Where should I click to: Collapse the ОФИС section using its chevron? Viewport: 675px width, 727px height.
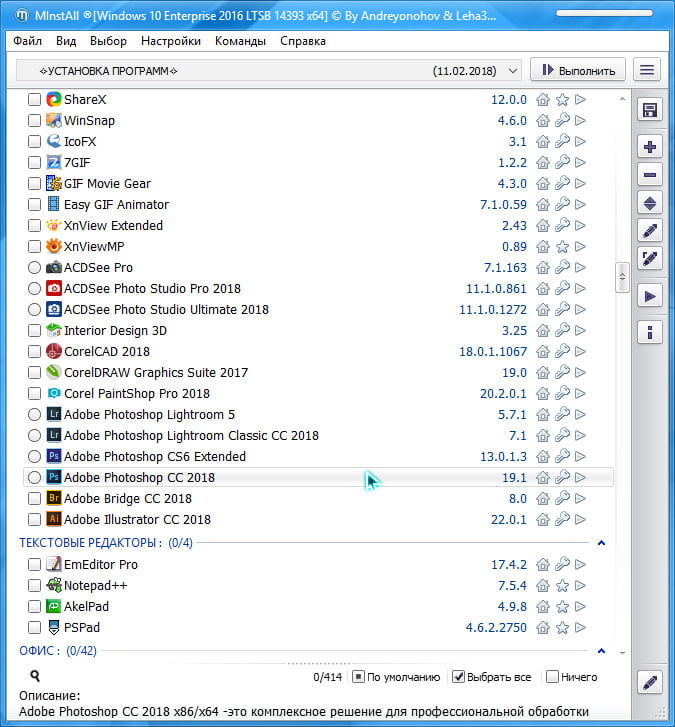coord(601,651)
